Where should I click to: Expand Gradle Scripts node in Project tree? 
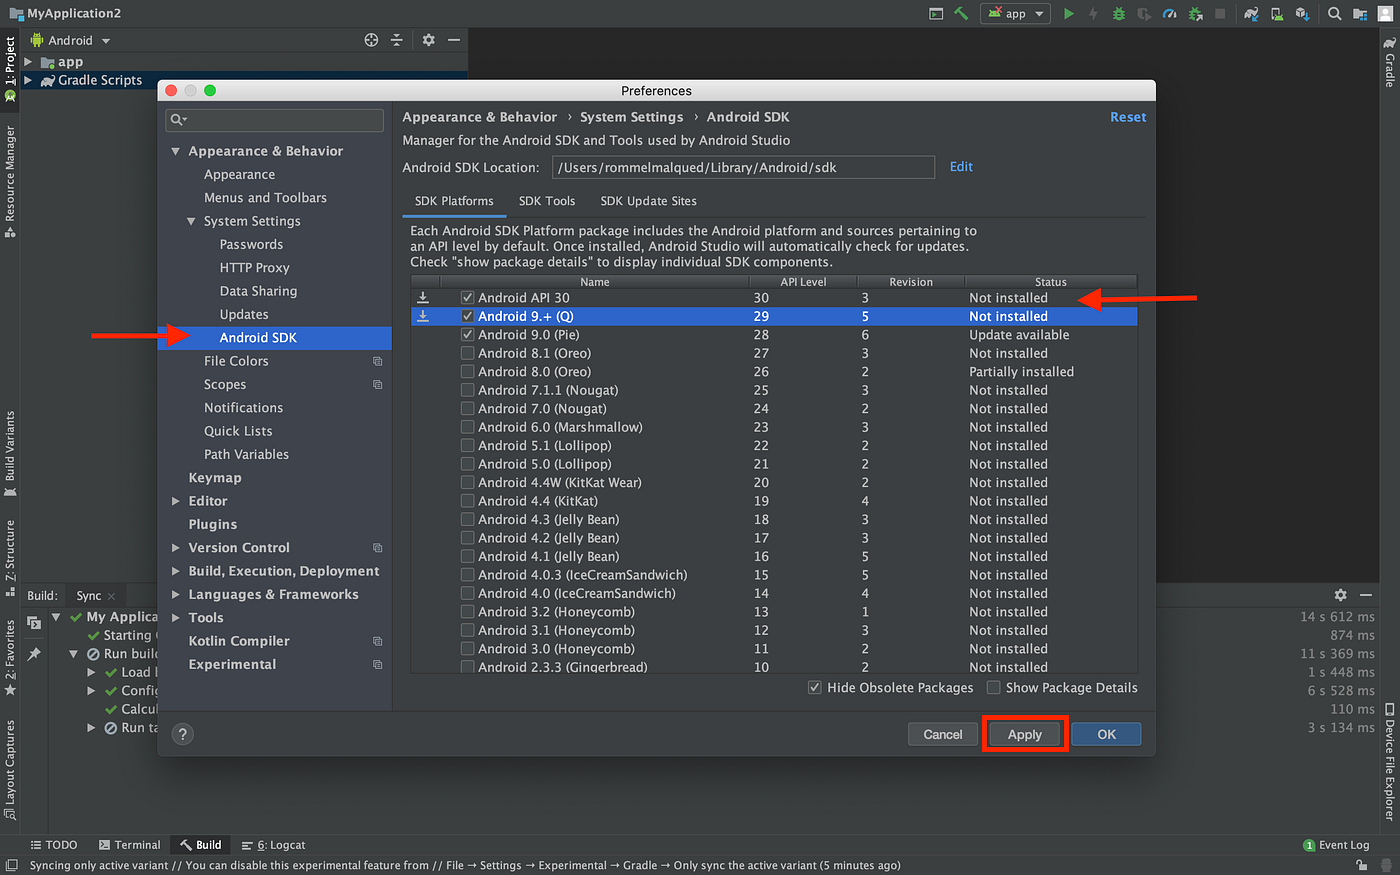pos(28,80)
